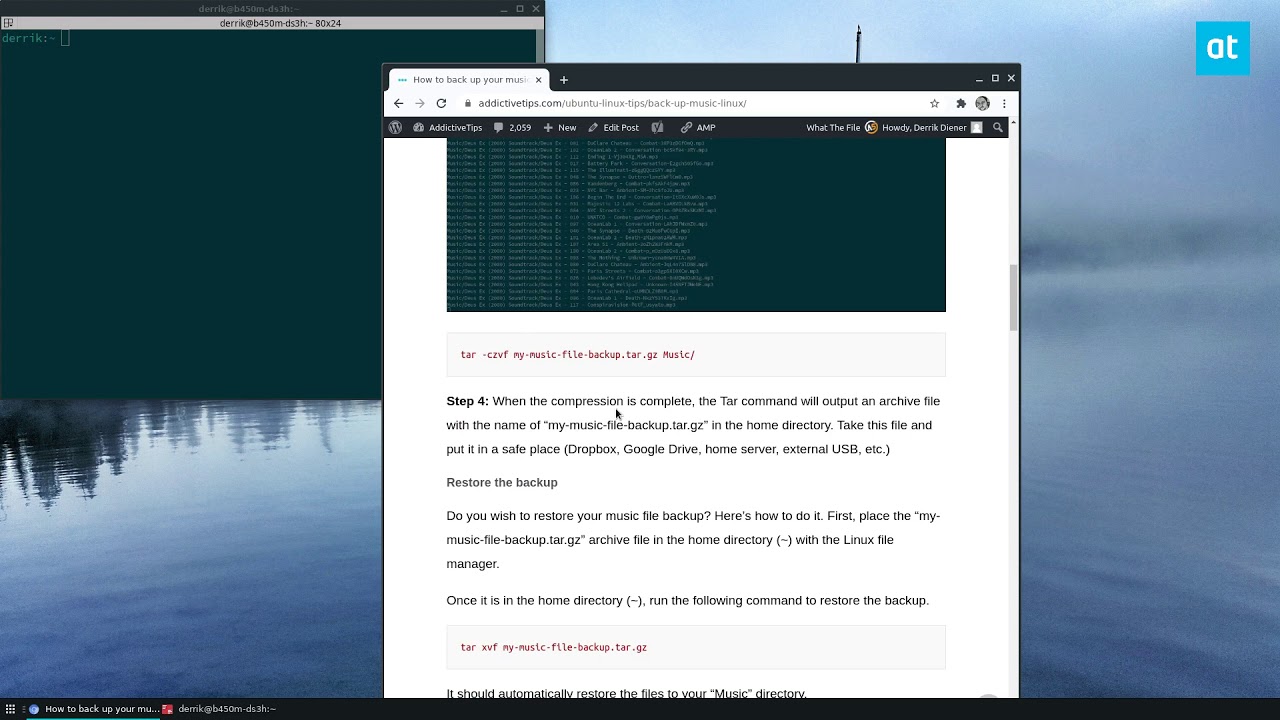Click the terminal screenshot image in the article
The height and width of the screenshot is (720, 1280).
coord(696,225)
